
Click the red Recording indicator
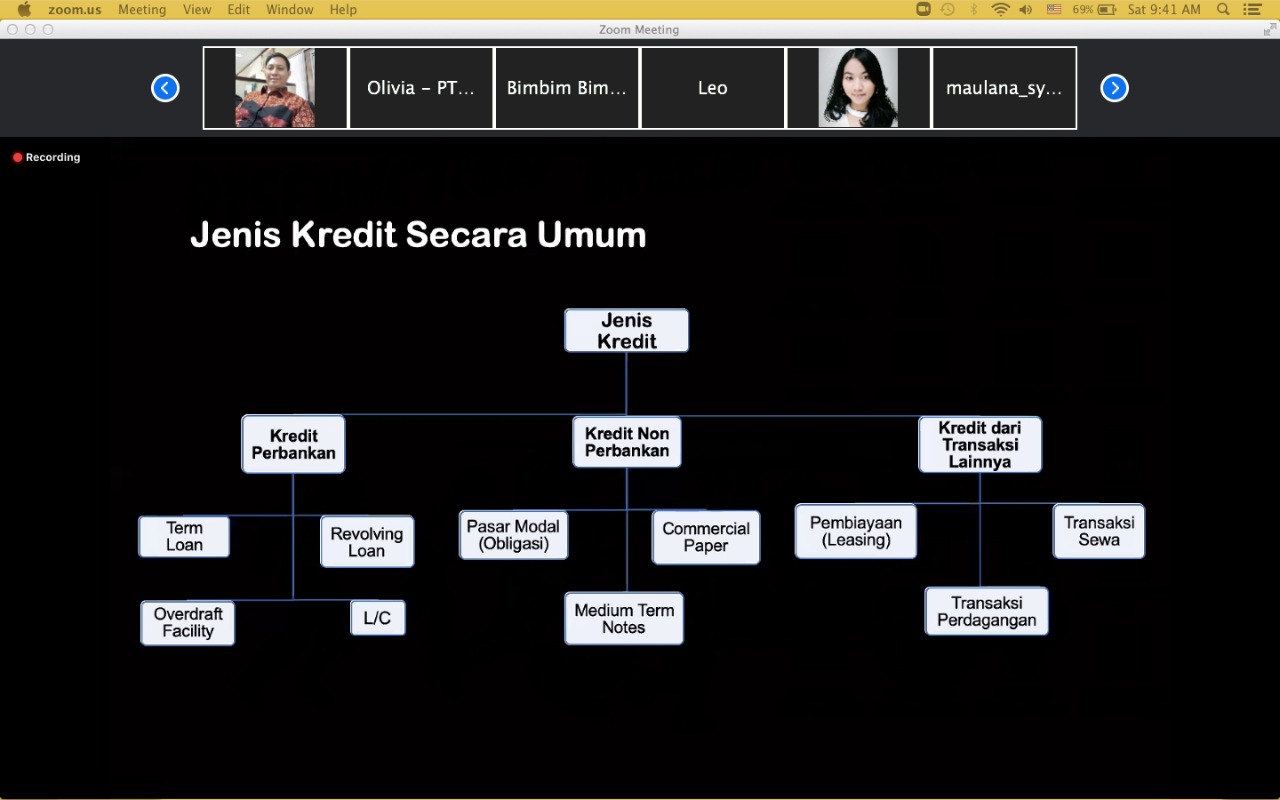(47, 157)
